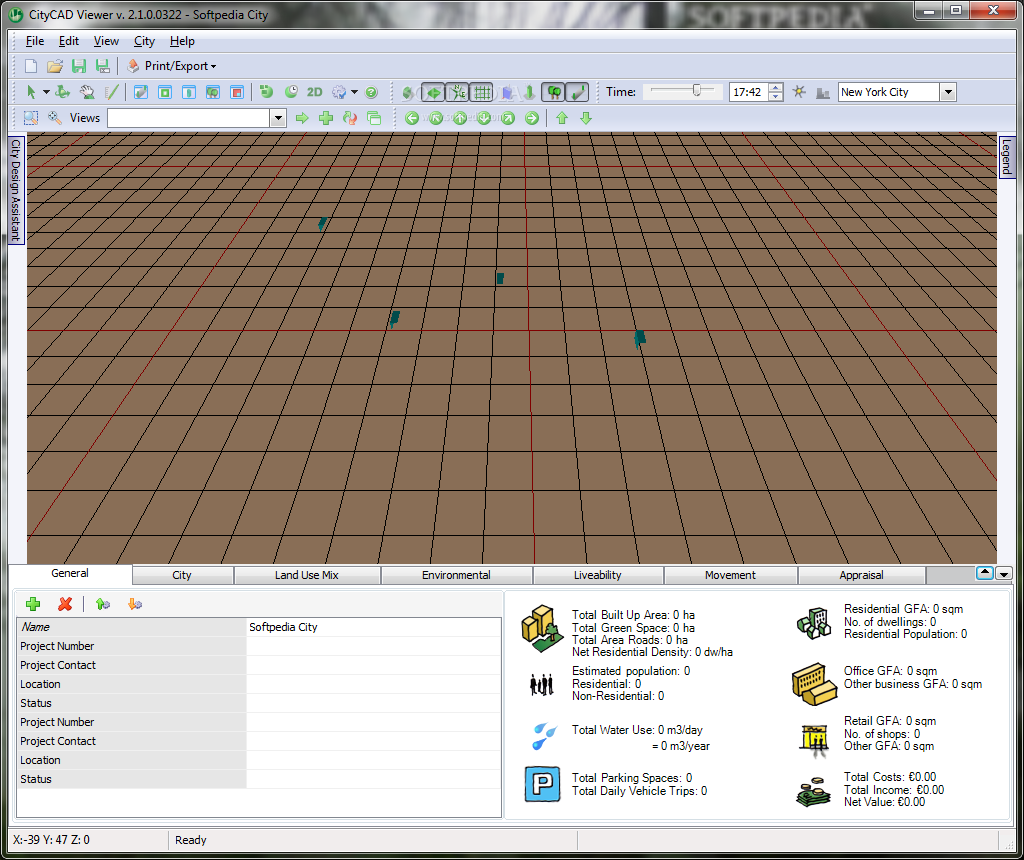
Task: Delete property with red X button
Action: coord(65,604)
